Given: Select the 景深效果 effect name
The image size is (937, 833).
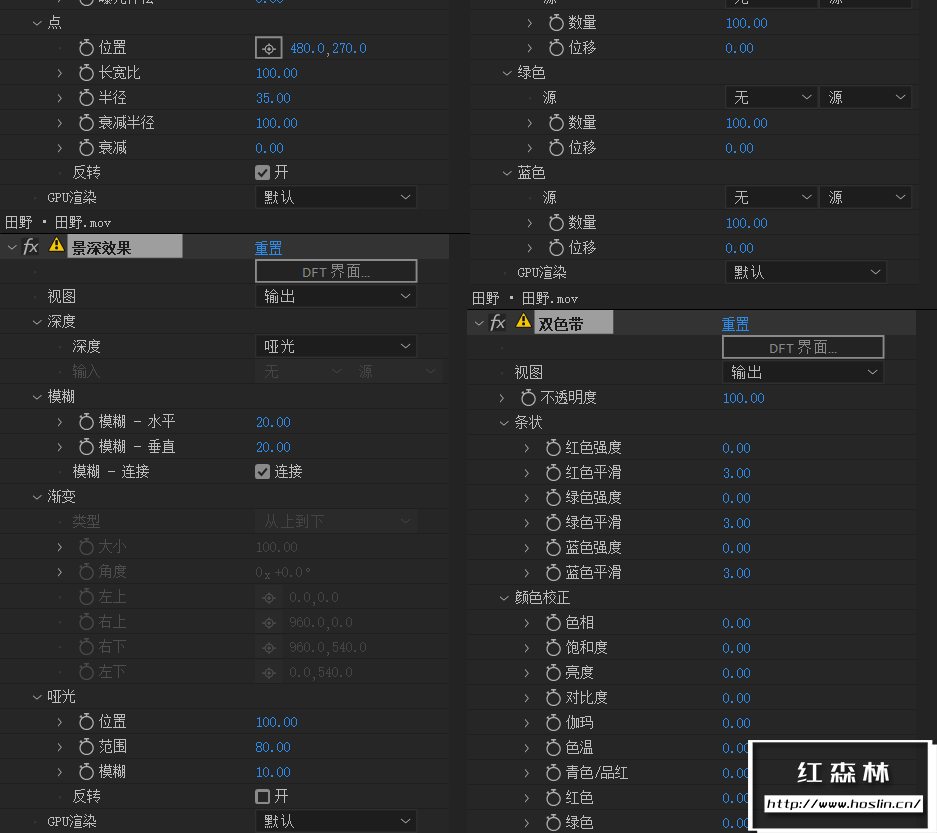Looking at the screenshot, I should pos(125,247).
